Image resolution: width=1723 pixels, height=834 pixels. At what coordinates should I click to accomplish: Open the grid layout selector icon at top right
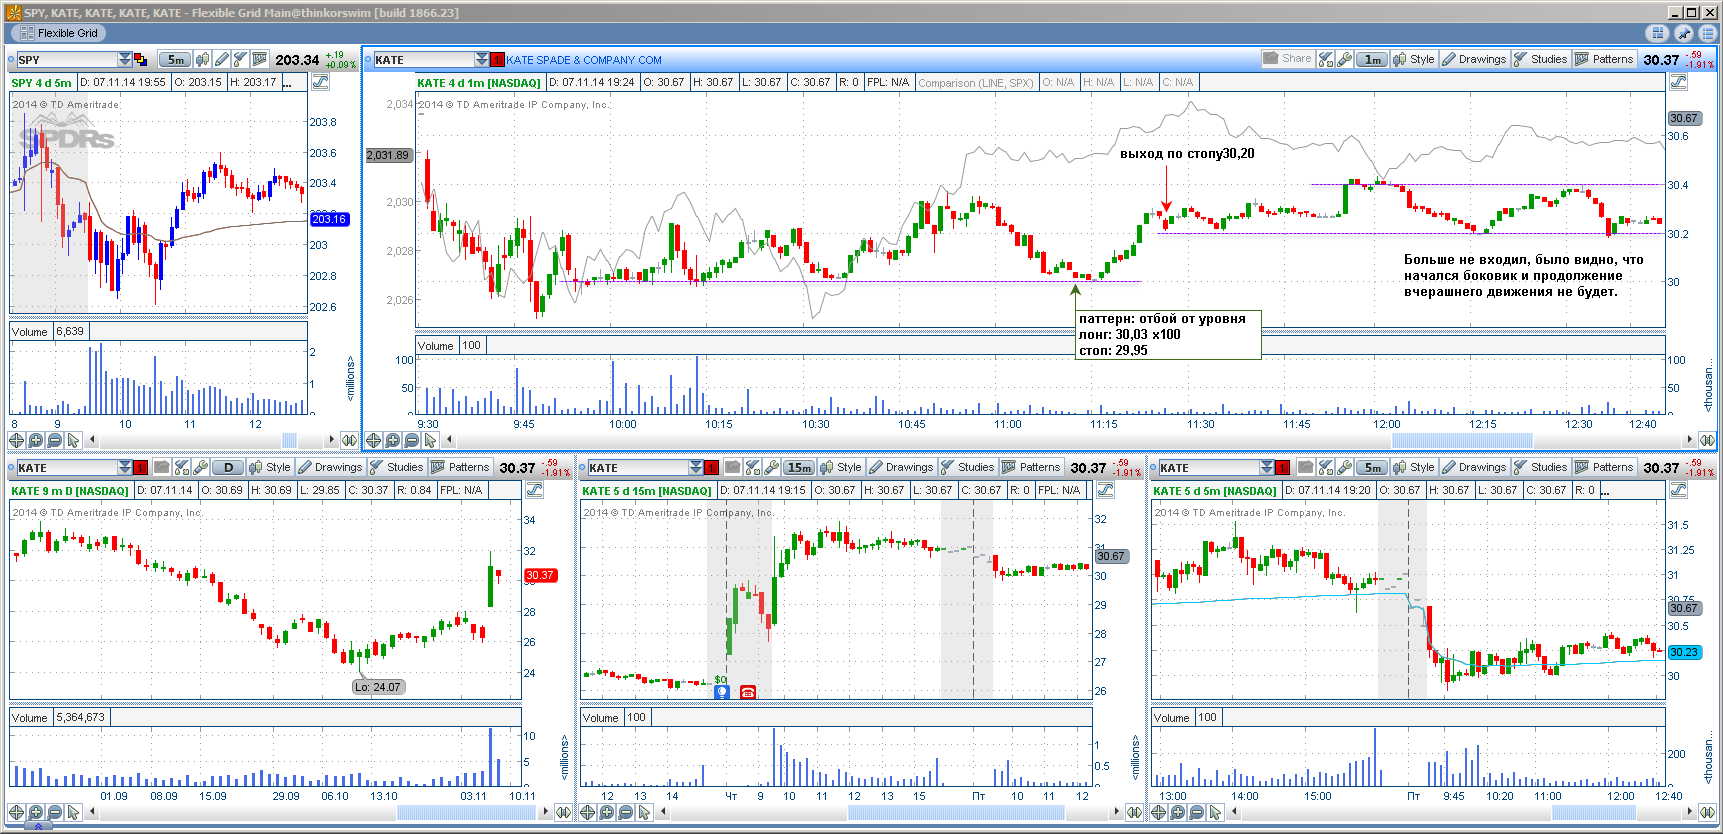(1659, 33)
